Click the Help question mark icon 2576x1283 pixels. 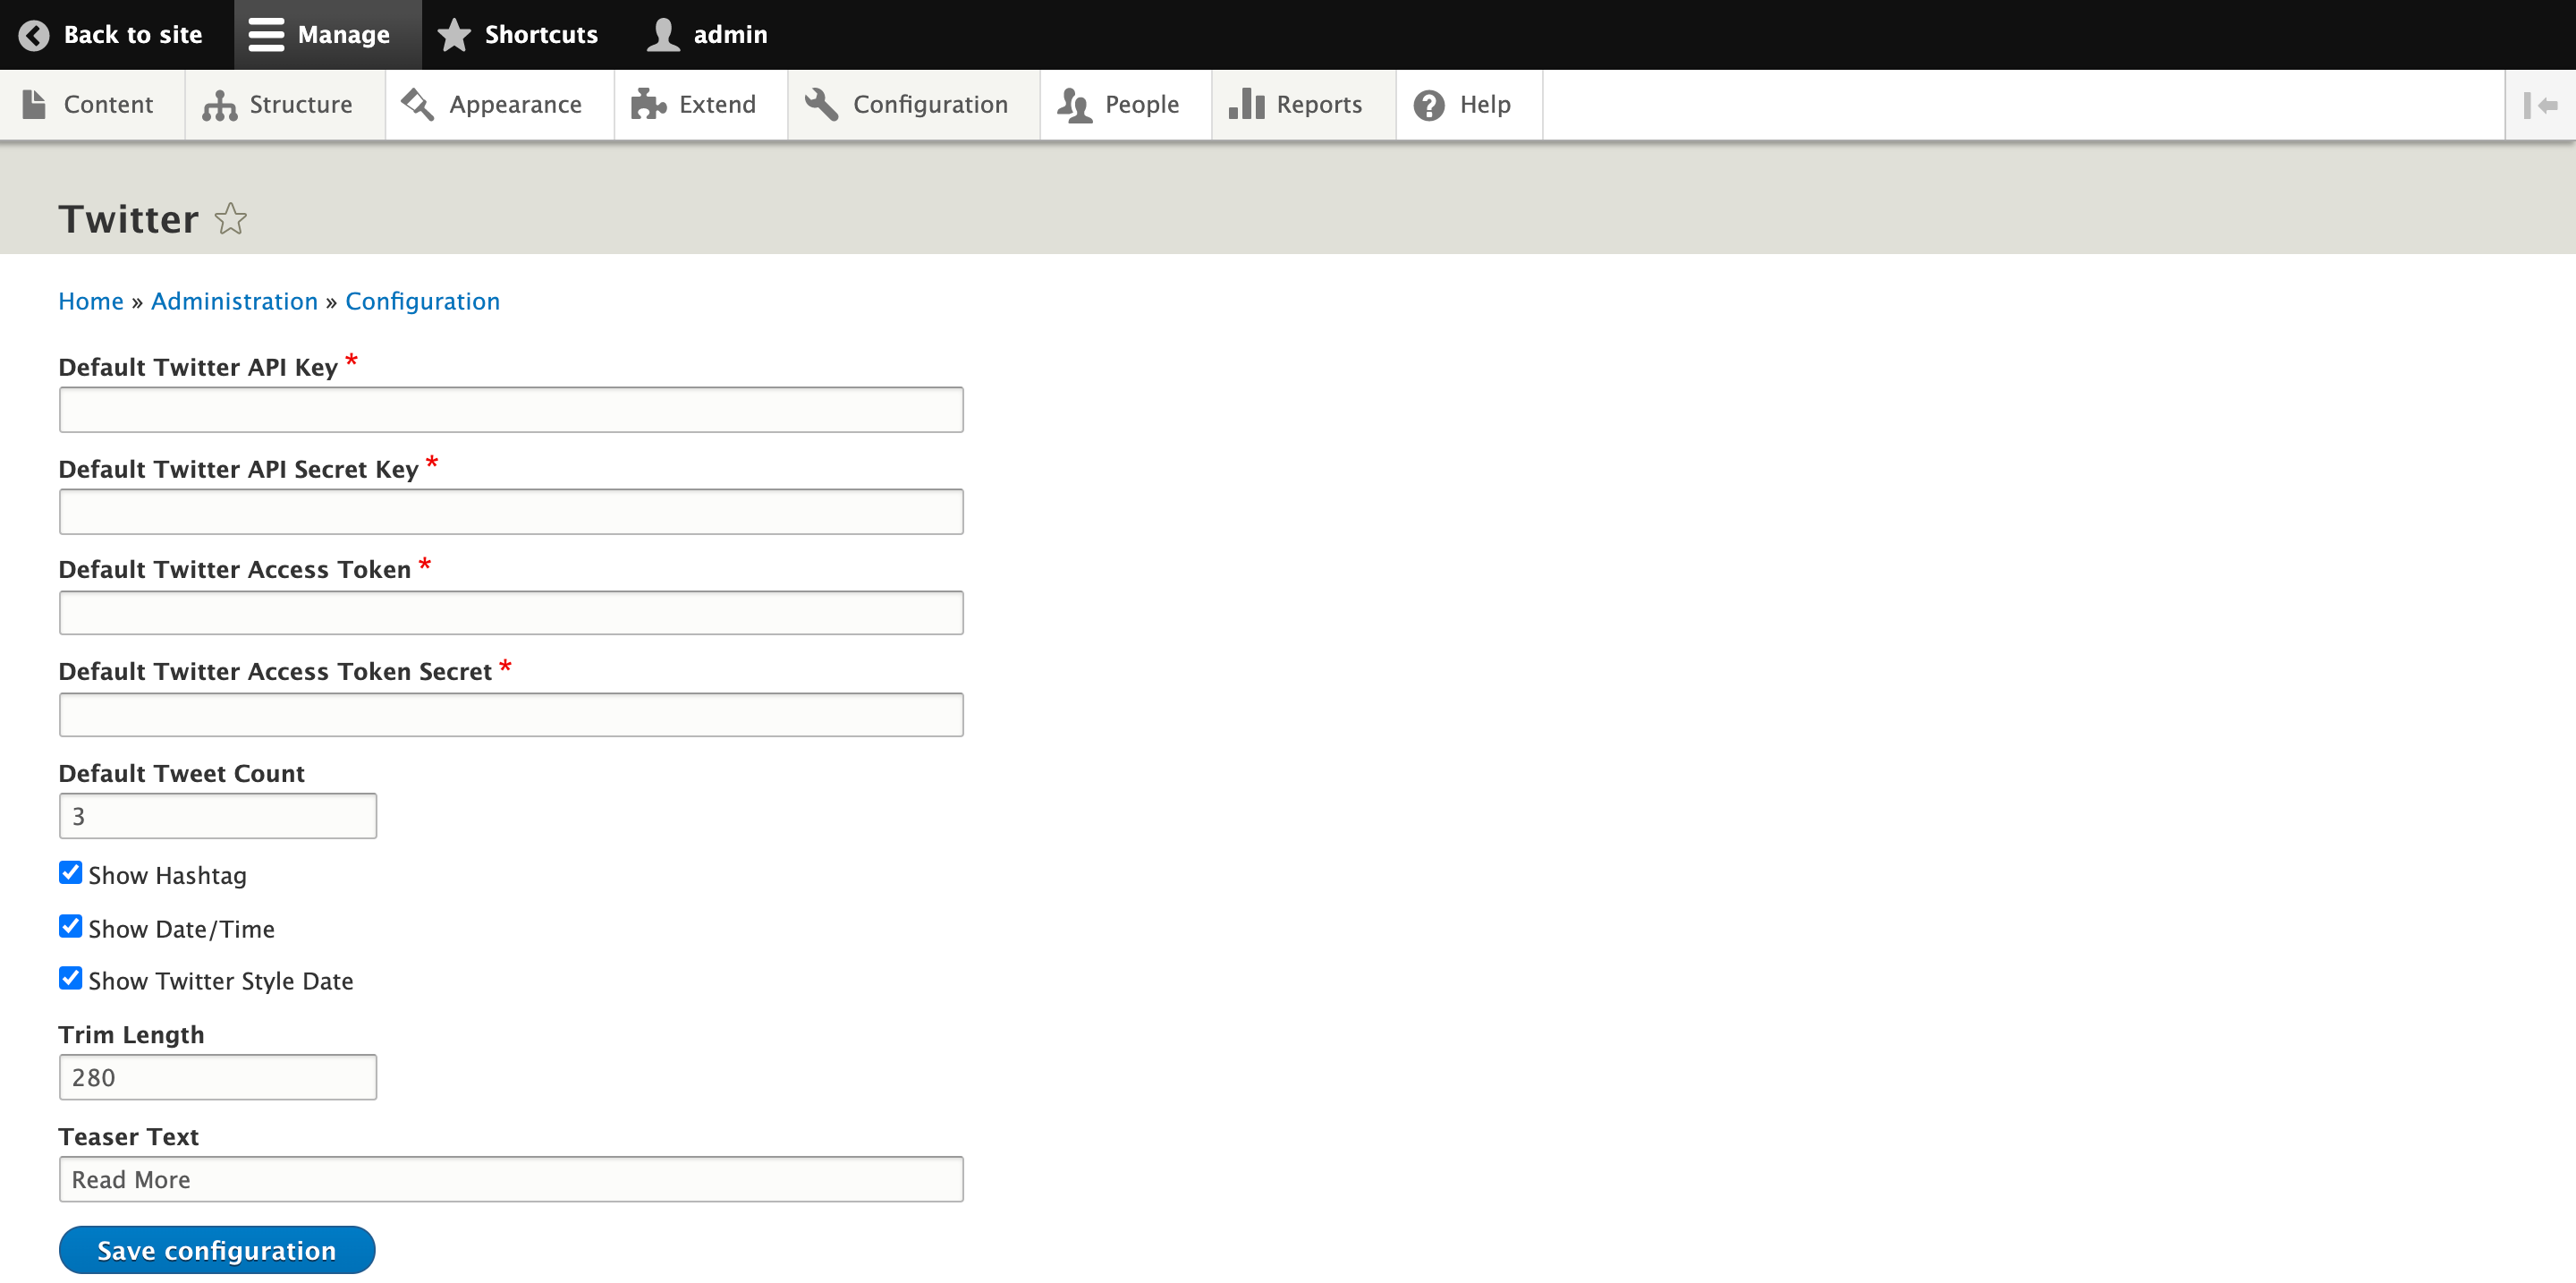pos(1429,105)
